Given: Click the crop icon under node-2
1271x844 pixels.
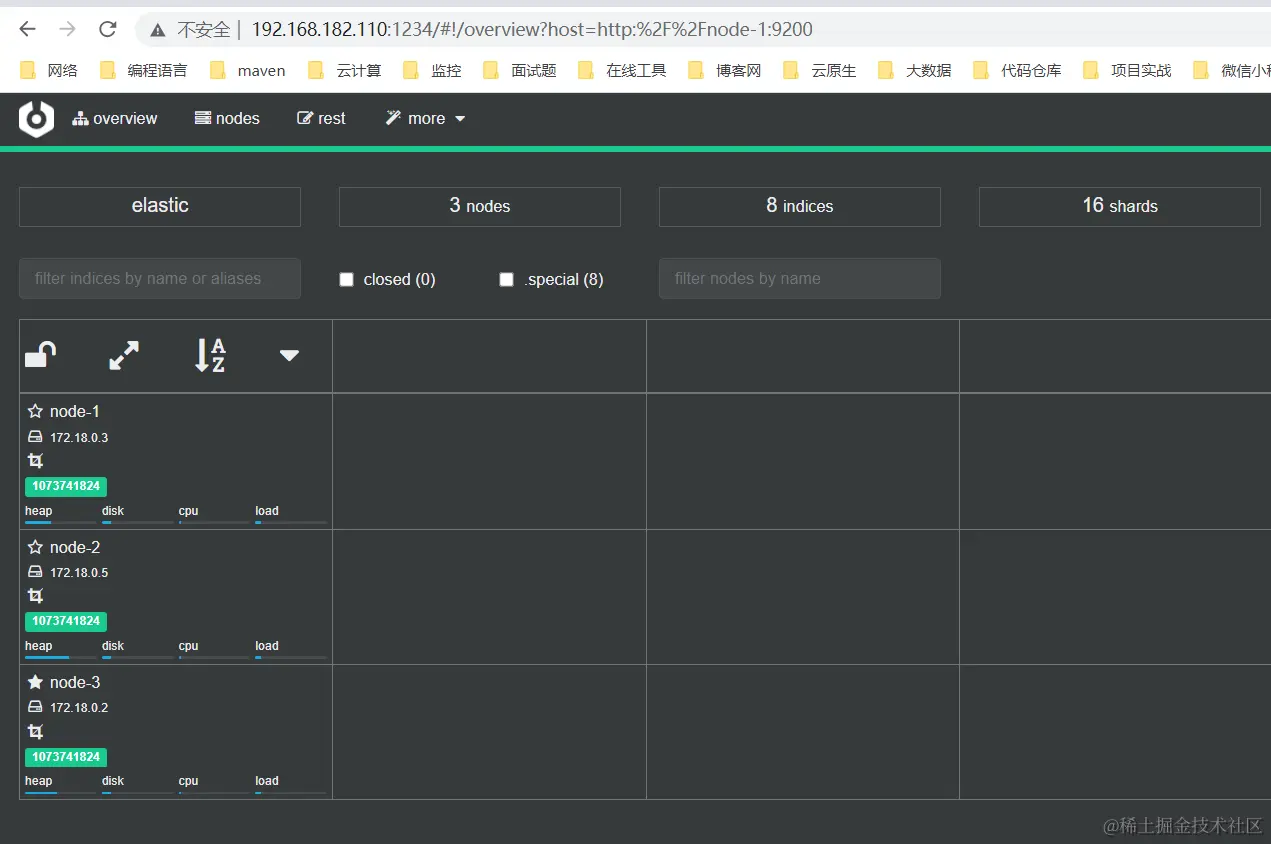Looking at the screenshot, I should tap(35, 596).
